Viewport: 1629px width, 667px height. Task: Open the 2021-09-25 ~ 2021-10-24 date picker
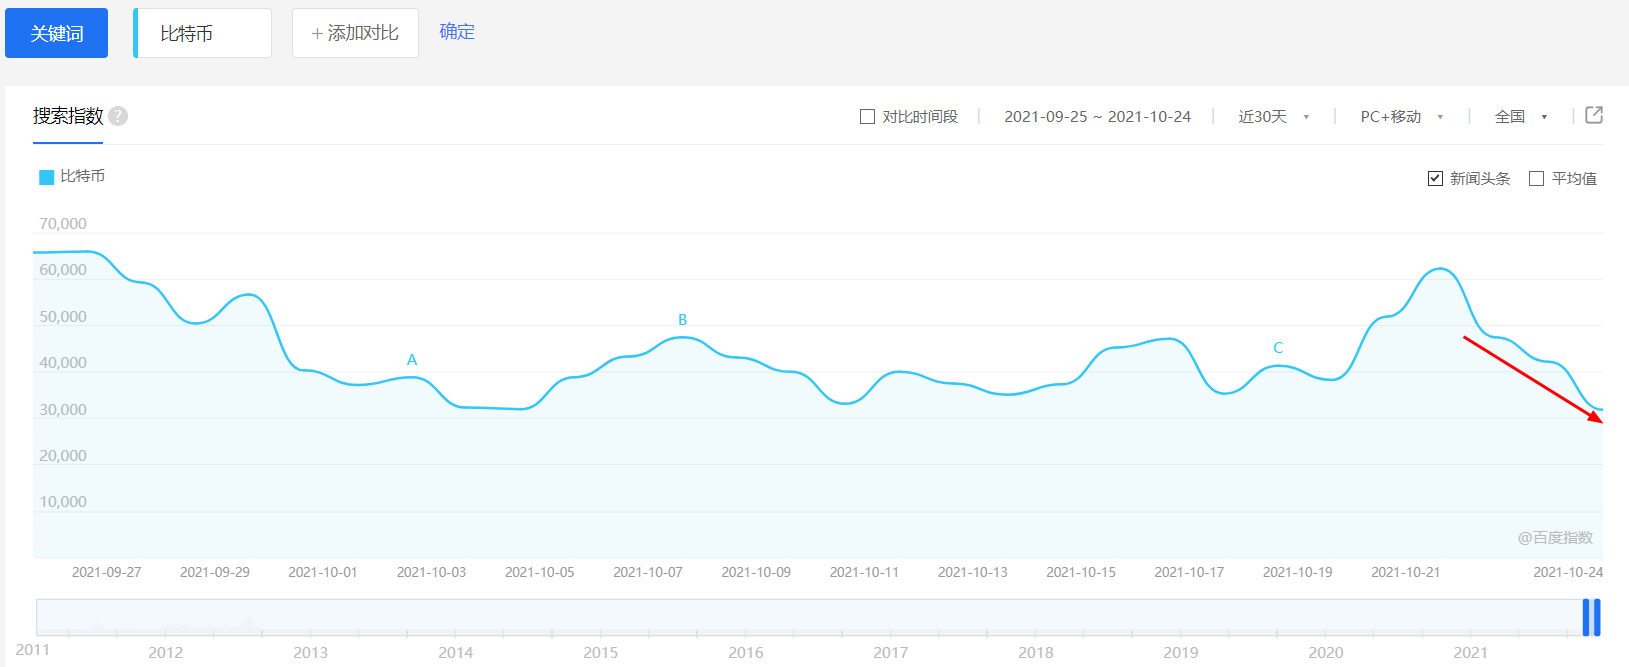[x=1097, y=117]
